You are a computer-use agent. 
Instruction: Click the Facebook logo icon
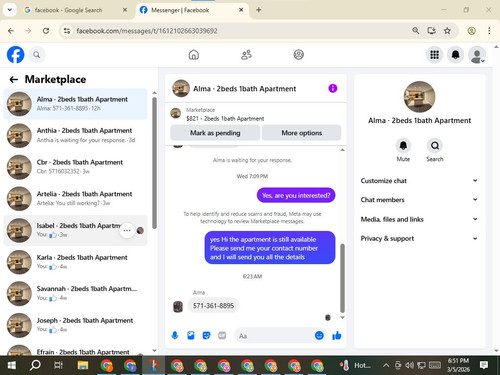[x=15, y=55]
